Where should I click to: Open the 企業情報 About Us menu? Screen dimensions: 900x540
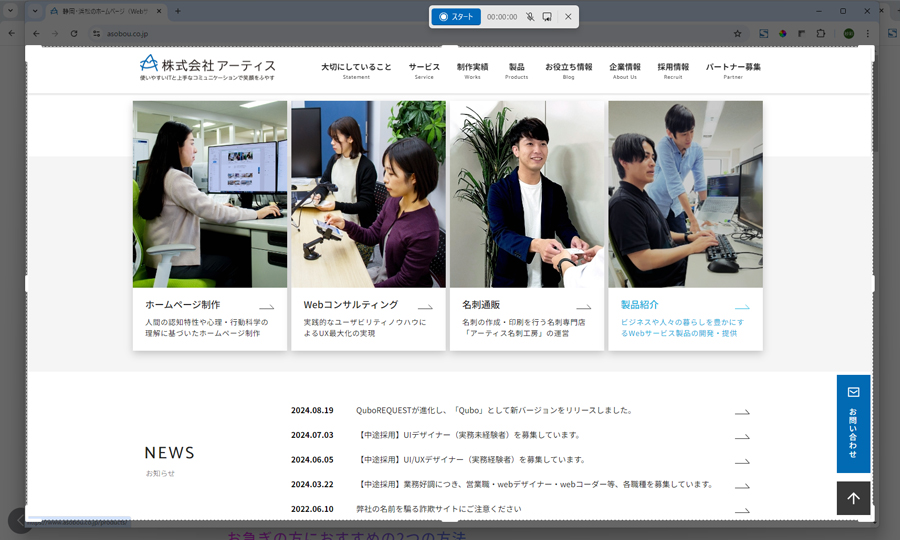coord(624,71)
